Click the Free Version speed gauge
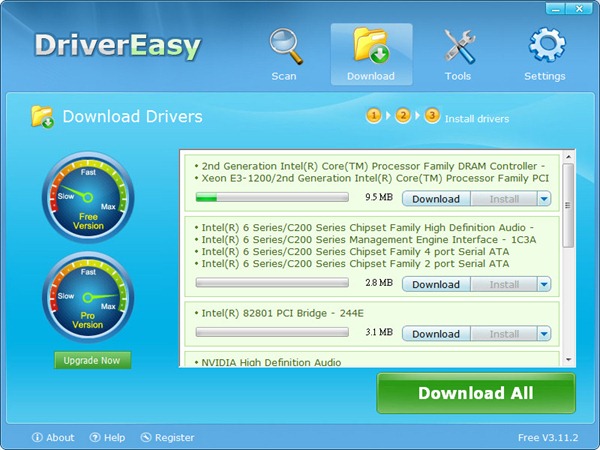Viewport: 600px width, 450px height. 88,197
